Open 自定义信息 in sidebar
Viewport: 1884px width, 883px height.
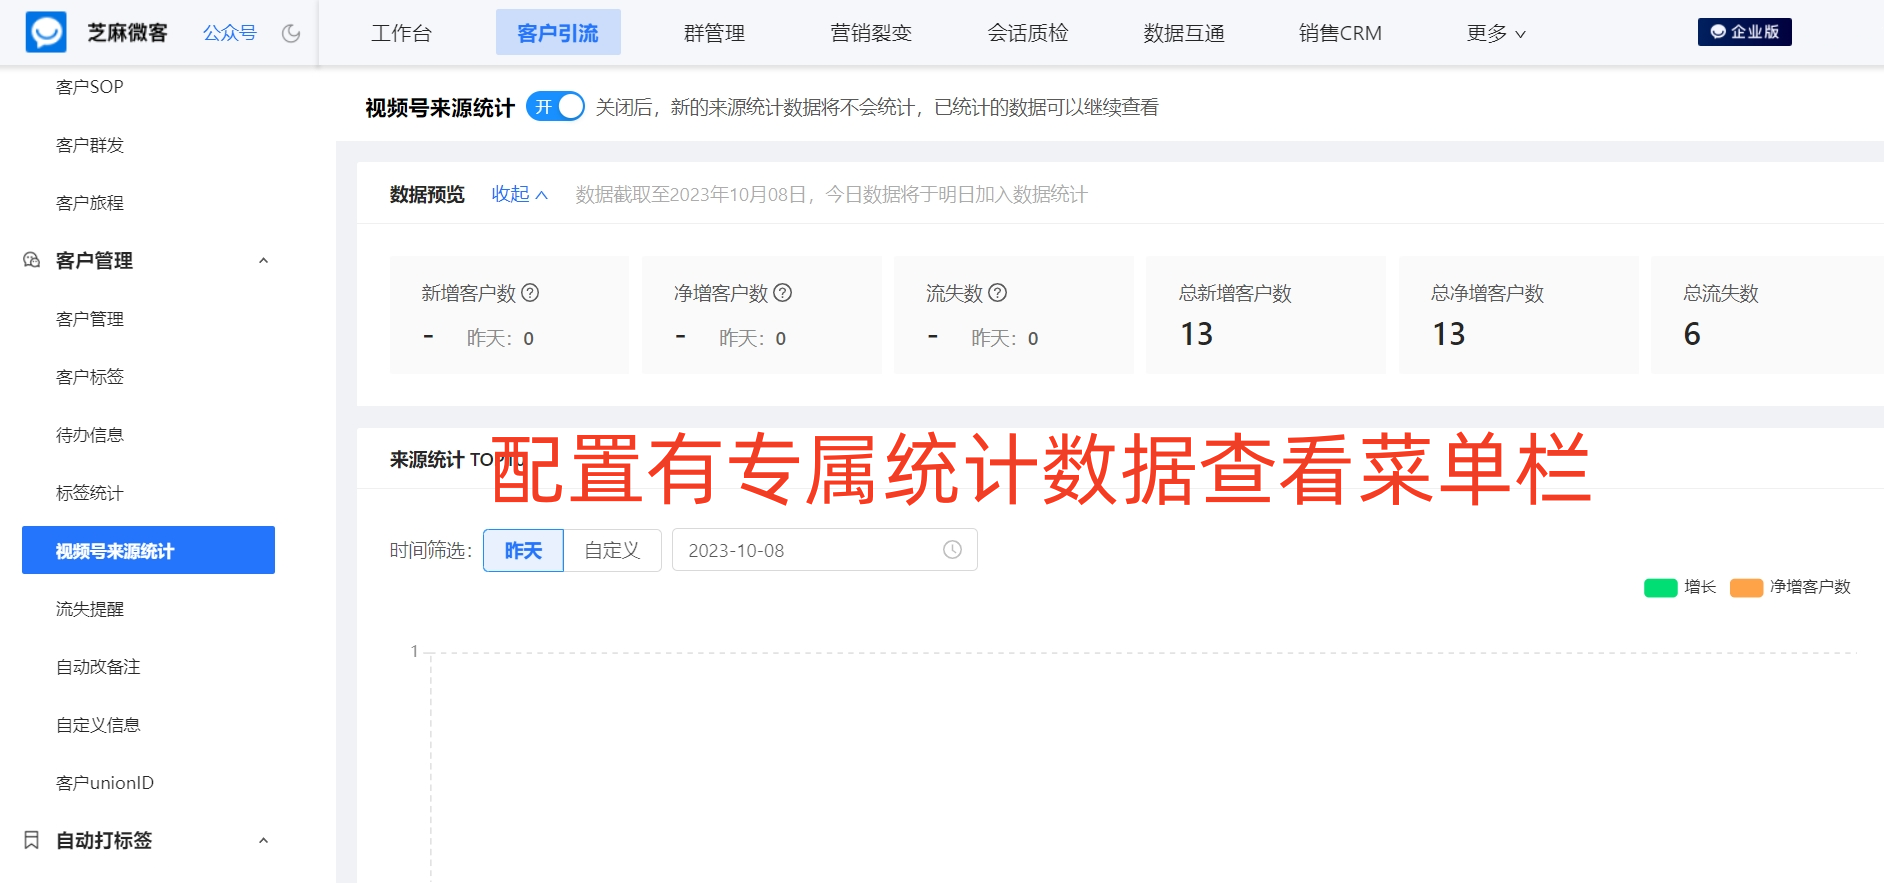click(98, 725)
